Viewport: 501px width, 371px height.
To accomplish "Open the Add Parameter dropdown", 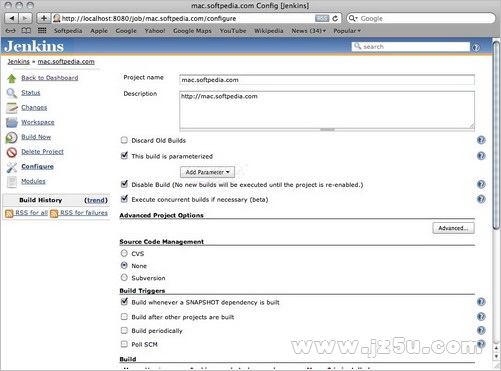I will tap(207, 172).
